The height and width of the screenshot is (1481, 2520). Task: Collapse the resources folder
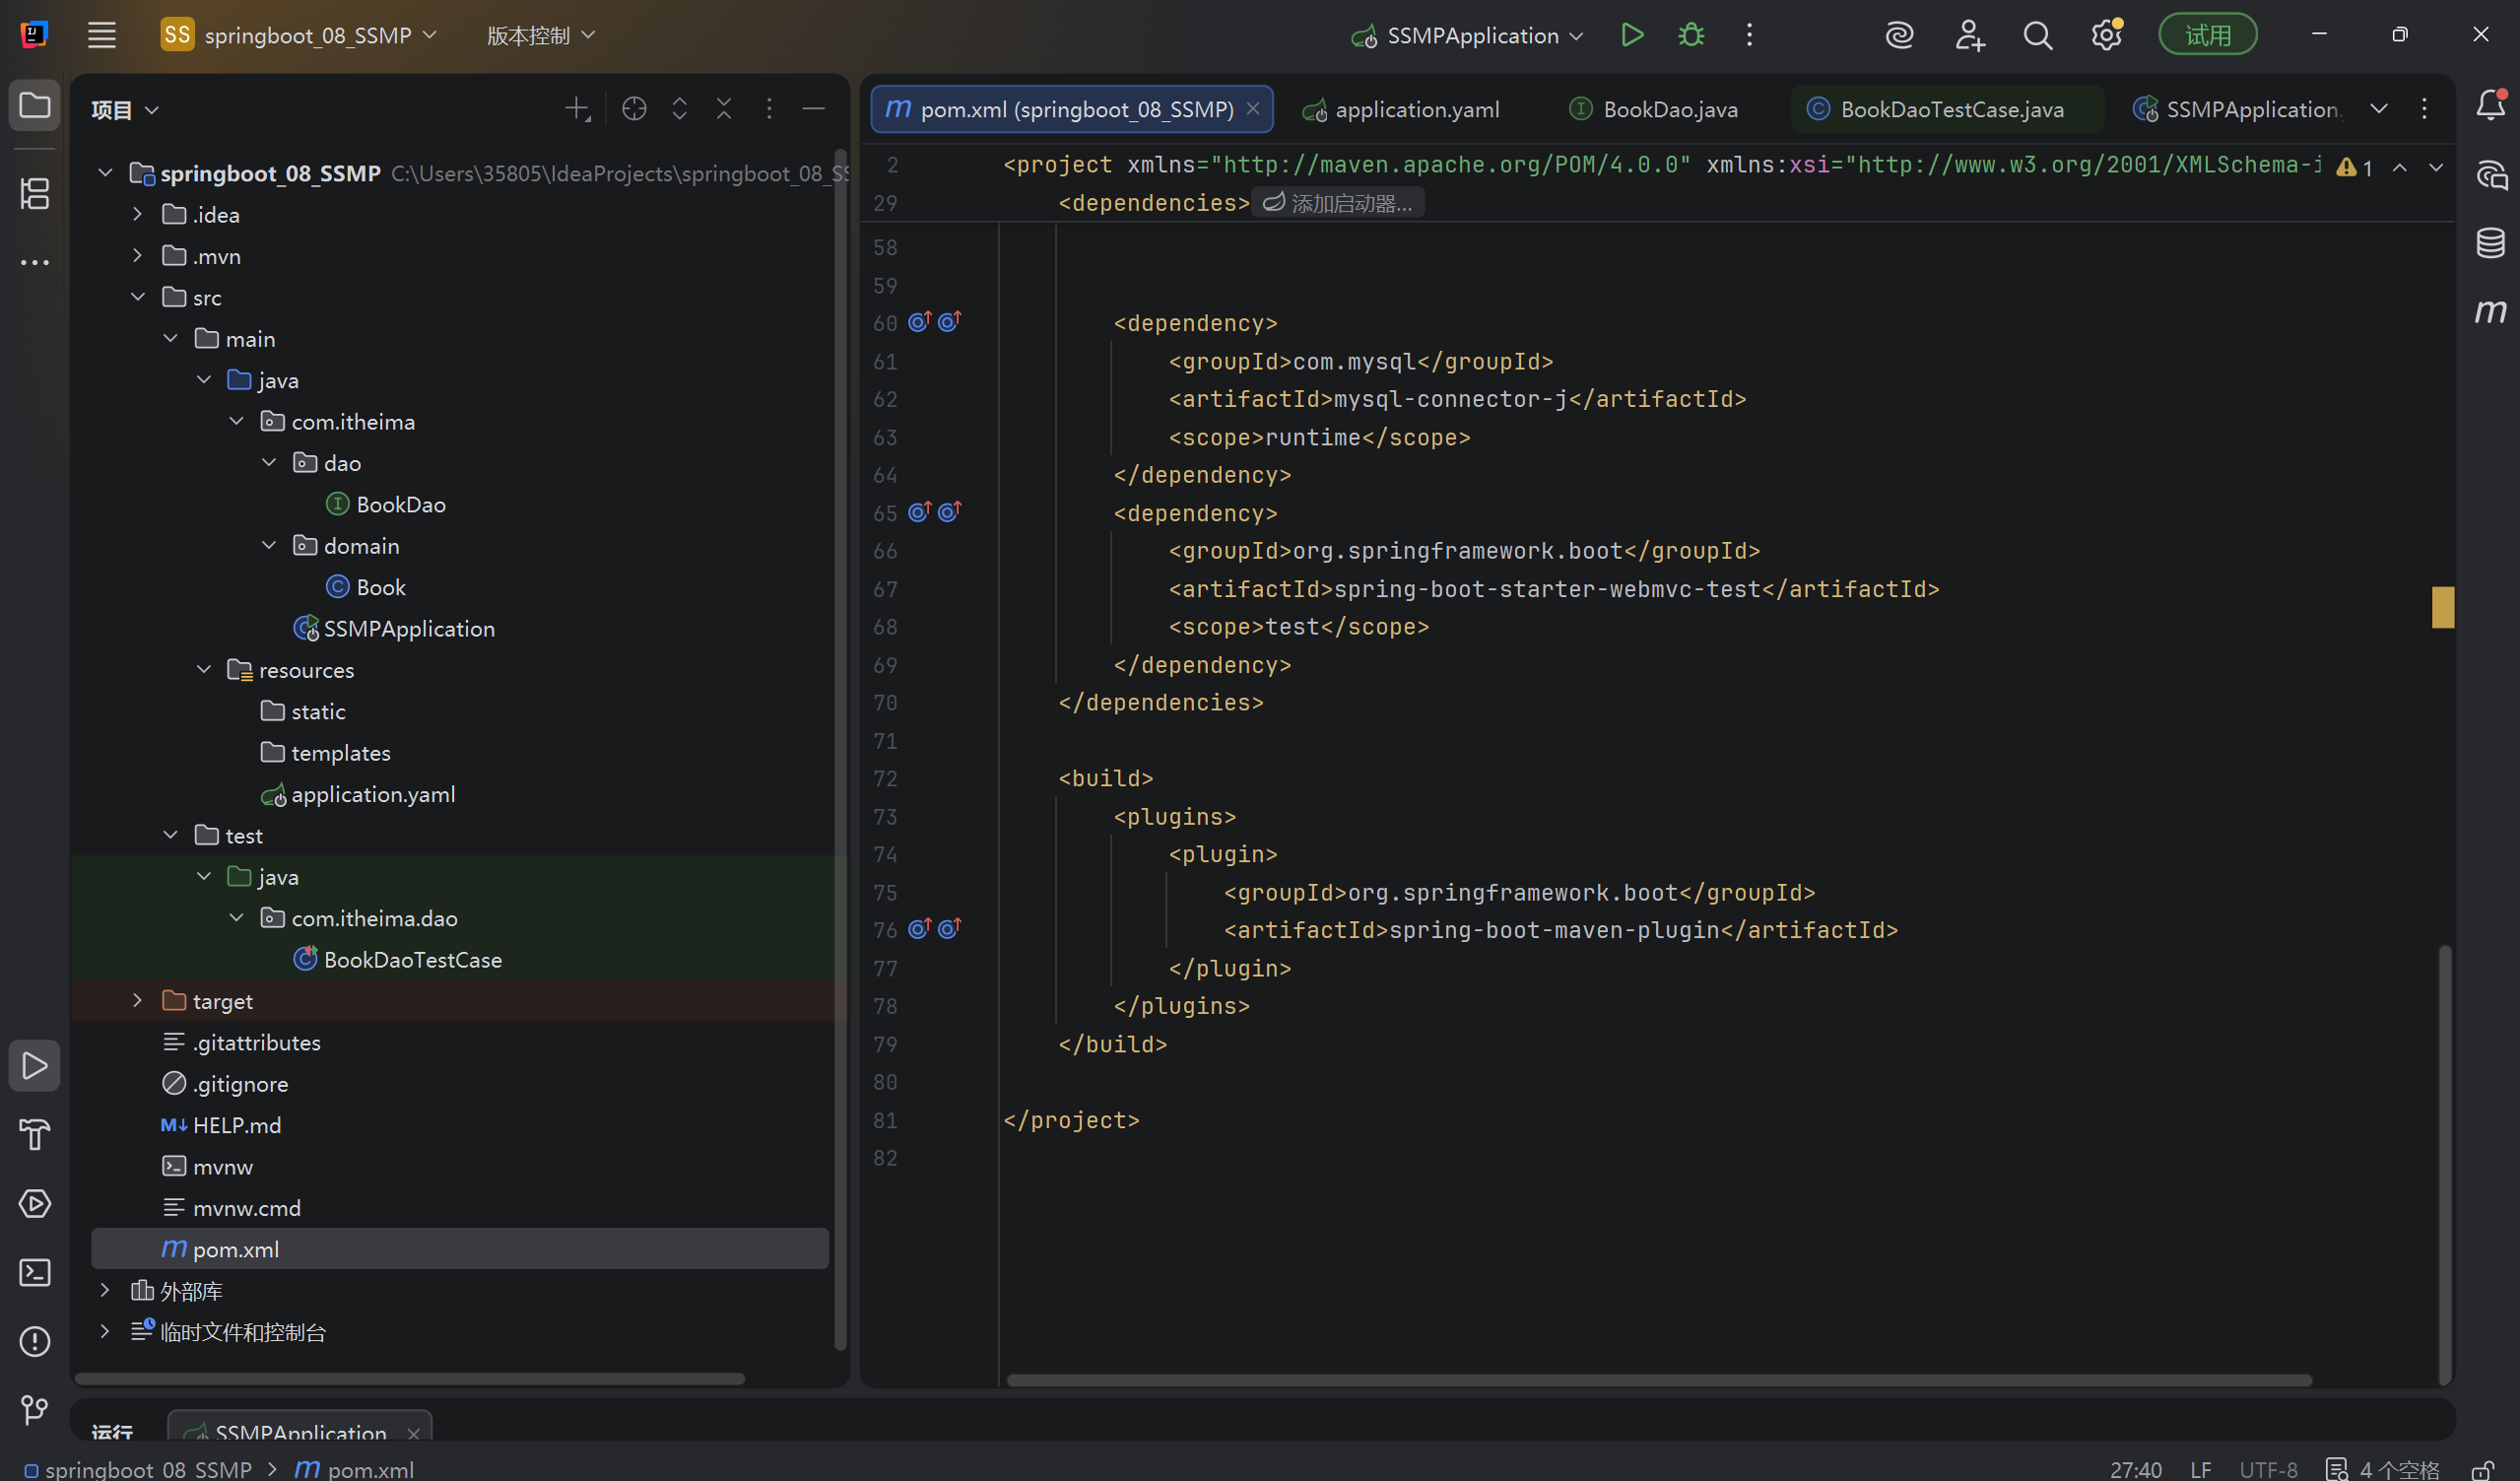point(204,670)
